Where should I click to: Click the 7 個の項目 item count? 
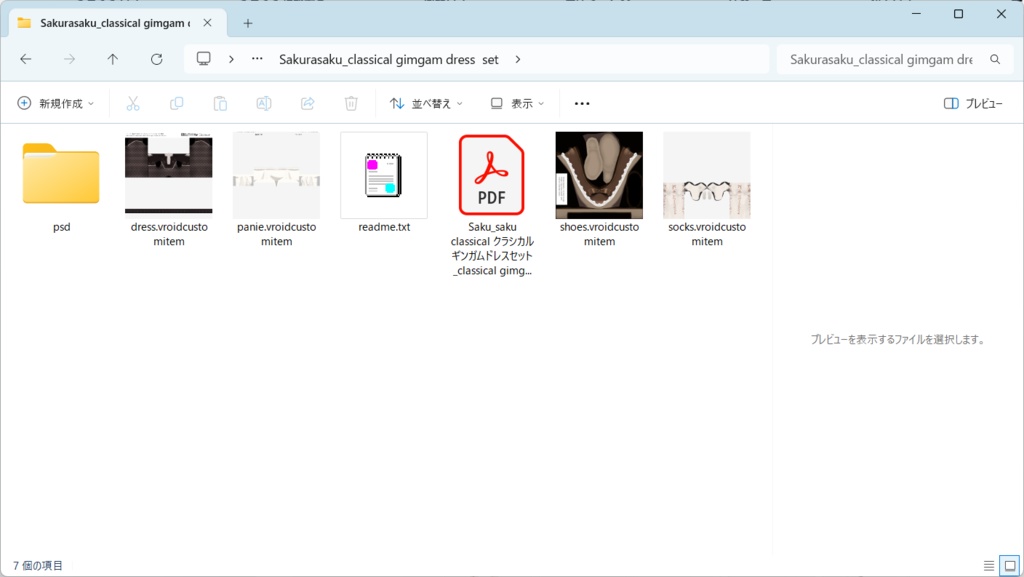[38, 565]
